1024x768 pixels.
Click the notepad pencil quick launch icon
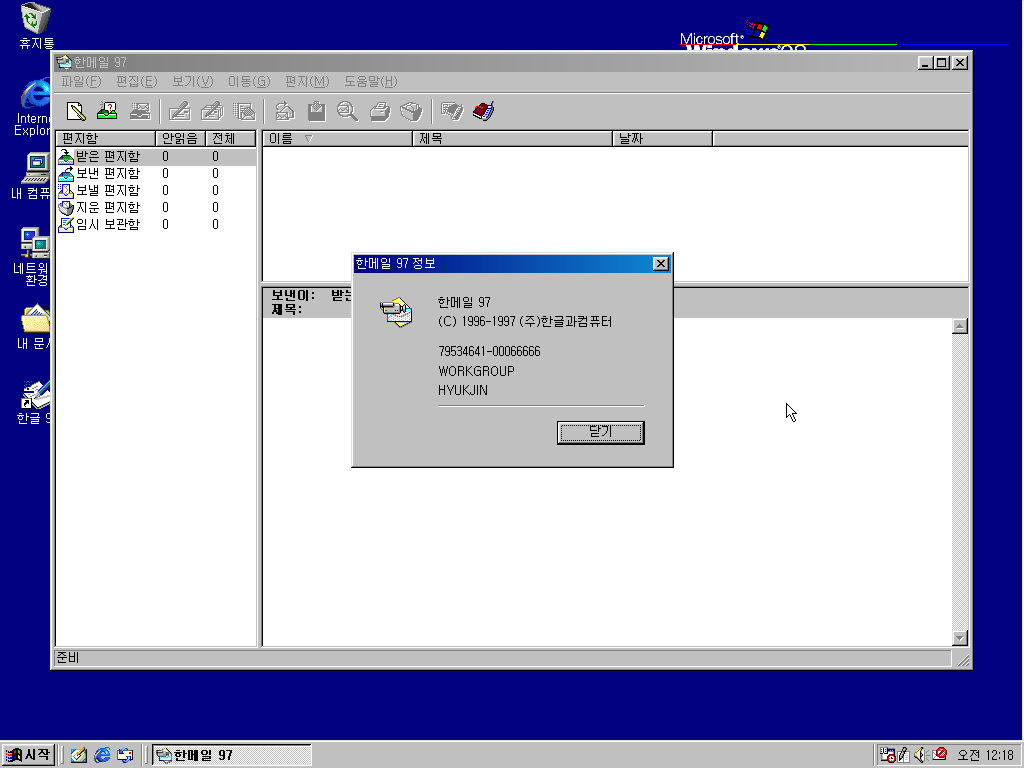79,755
